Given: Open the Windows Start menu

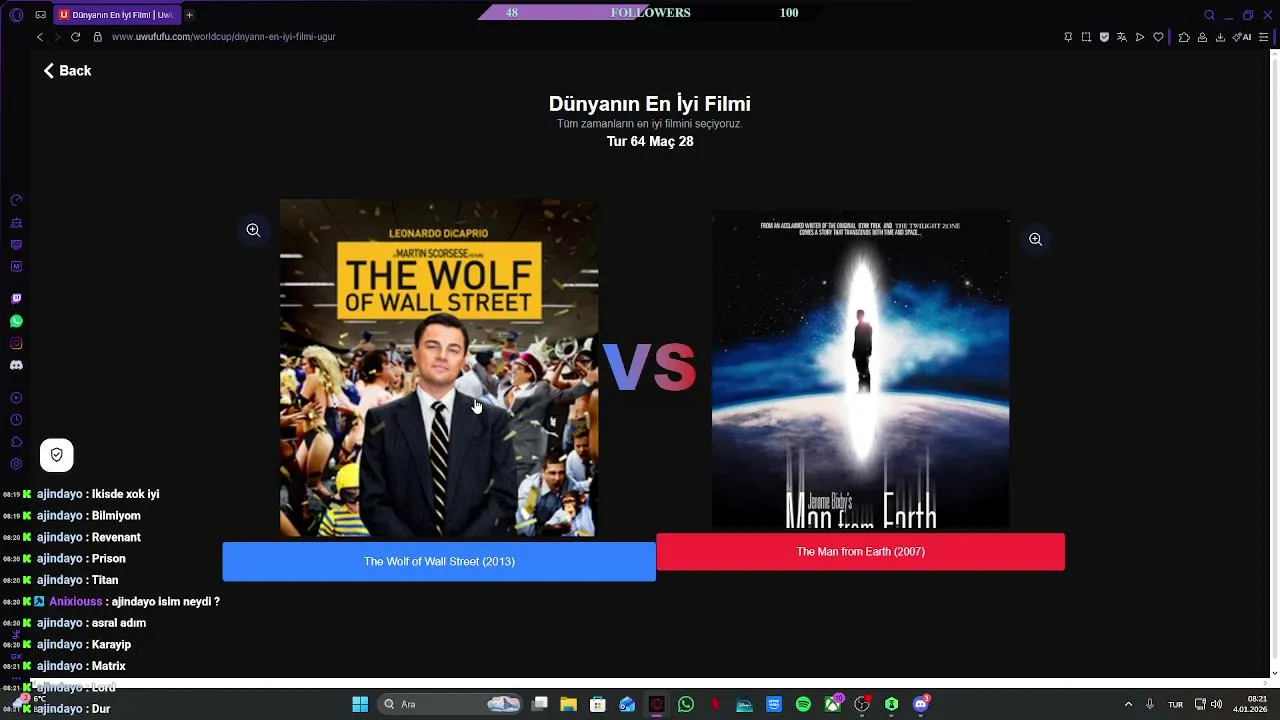Looking at the screenshot, I should pos(360,704).
